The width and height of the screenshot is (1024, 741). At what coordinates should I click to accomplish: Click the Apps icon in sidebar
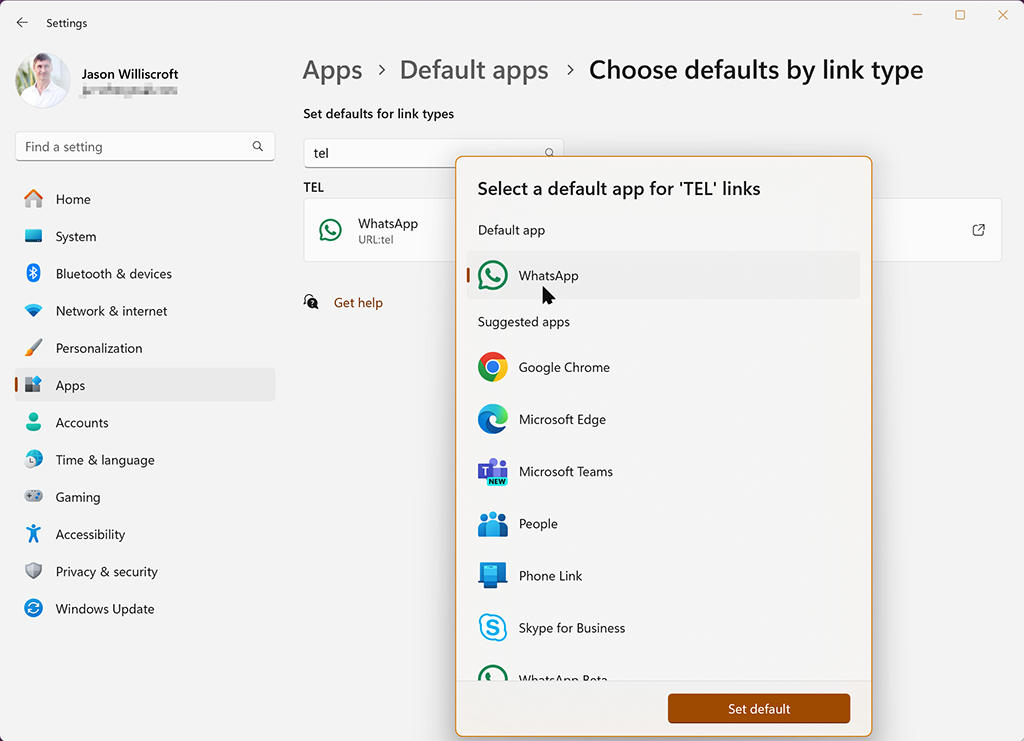33,385
